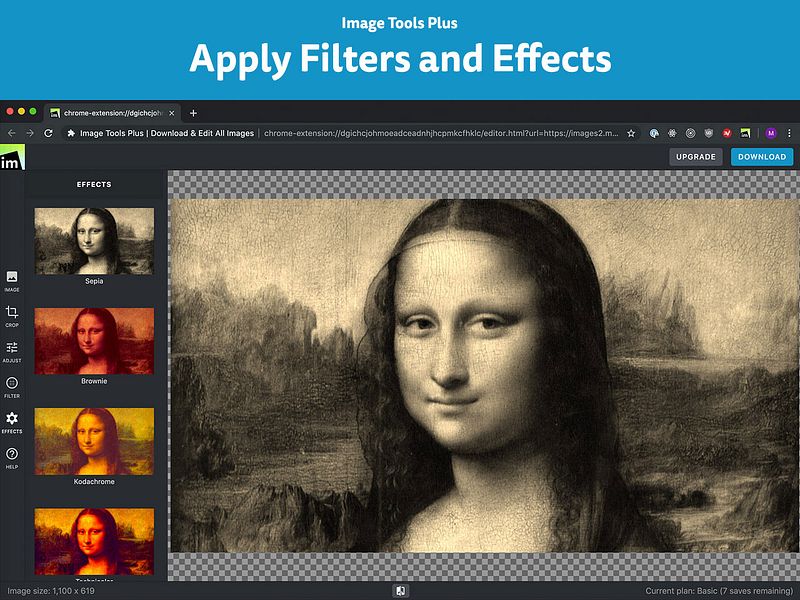Click the React atom extension icon

[x=672, y=133]
